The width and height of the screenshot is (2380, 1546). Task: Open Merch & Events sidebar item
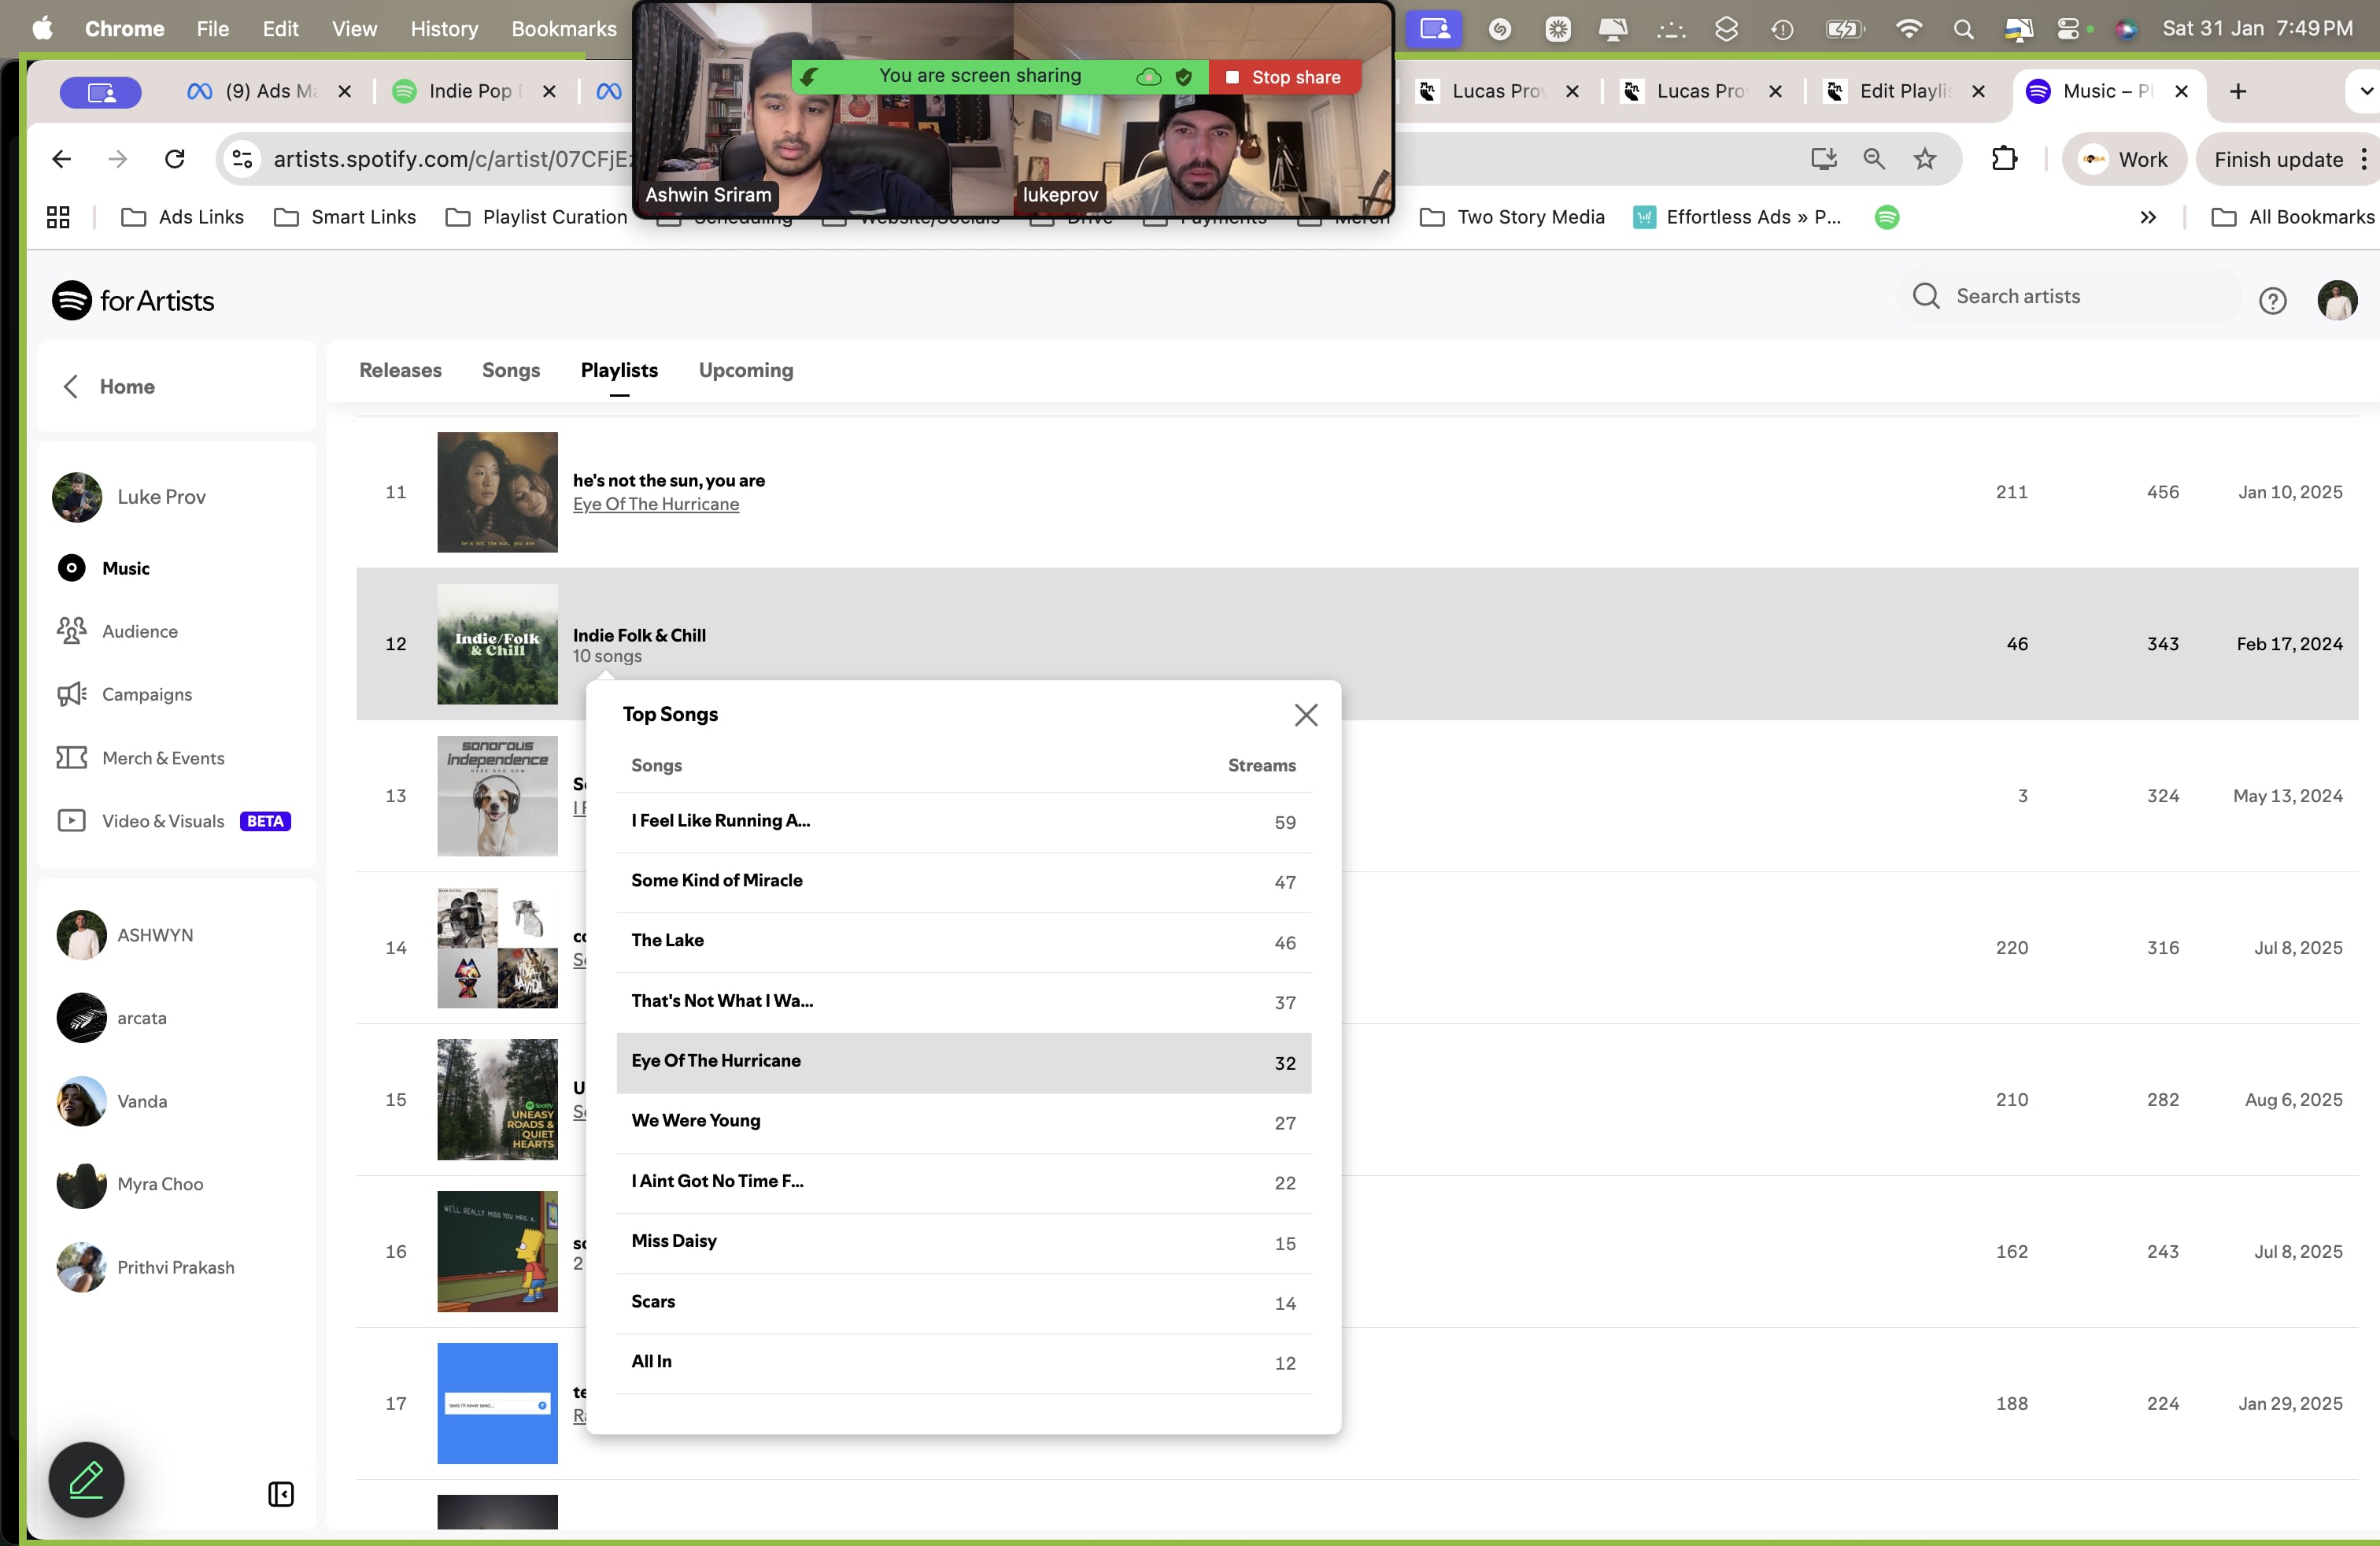tap(162, 758)
